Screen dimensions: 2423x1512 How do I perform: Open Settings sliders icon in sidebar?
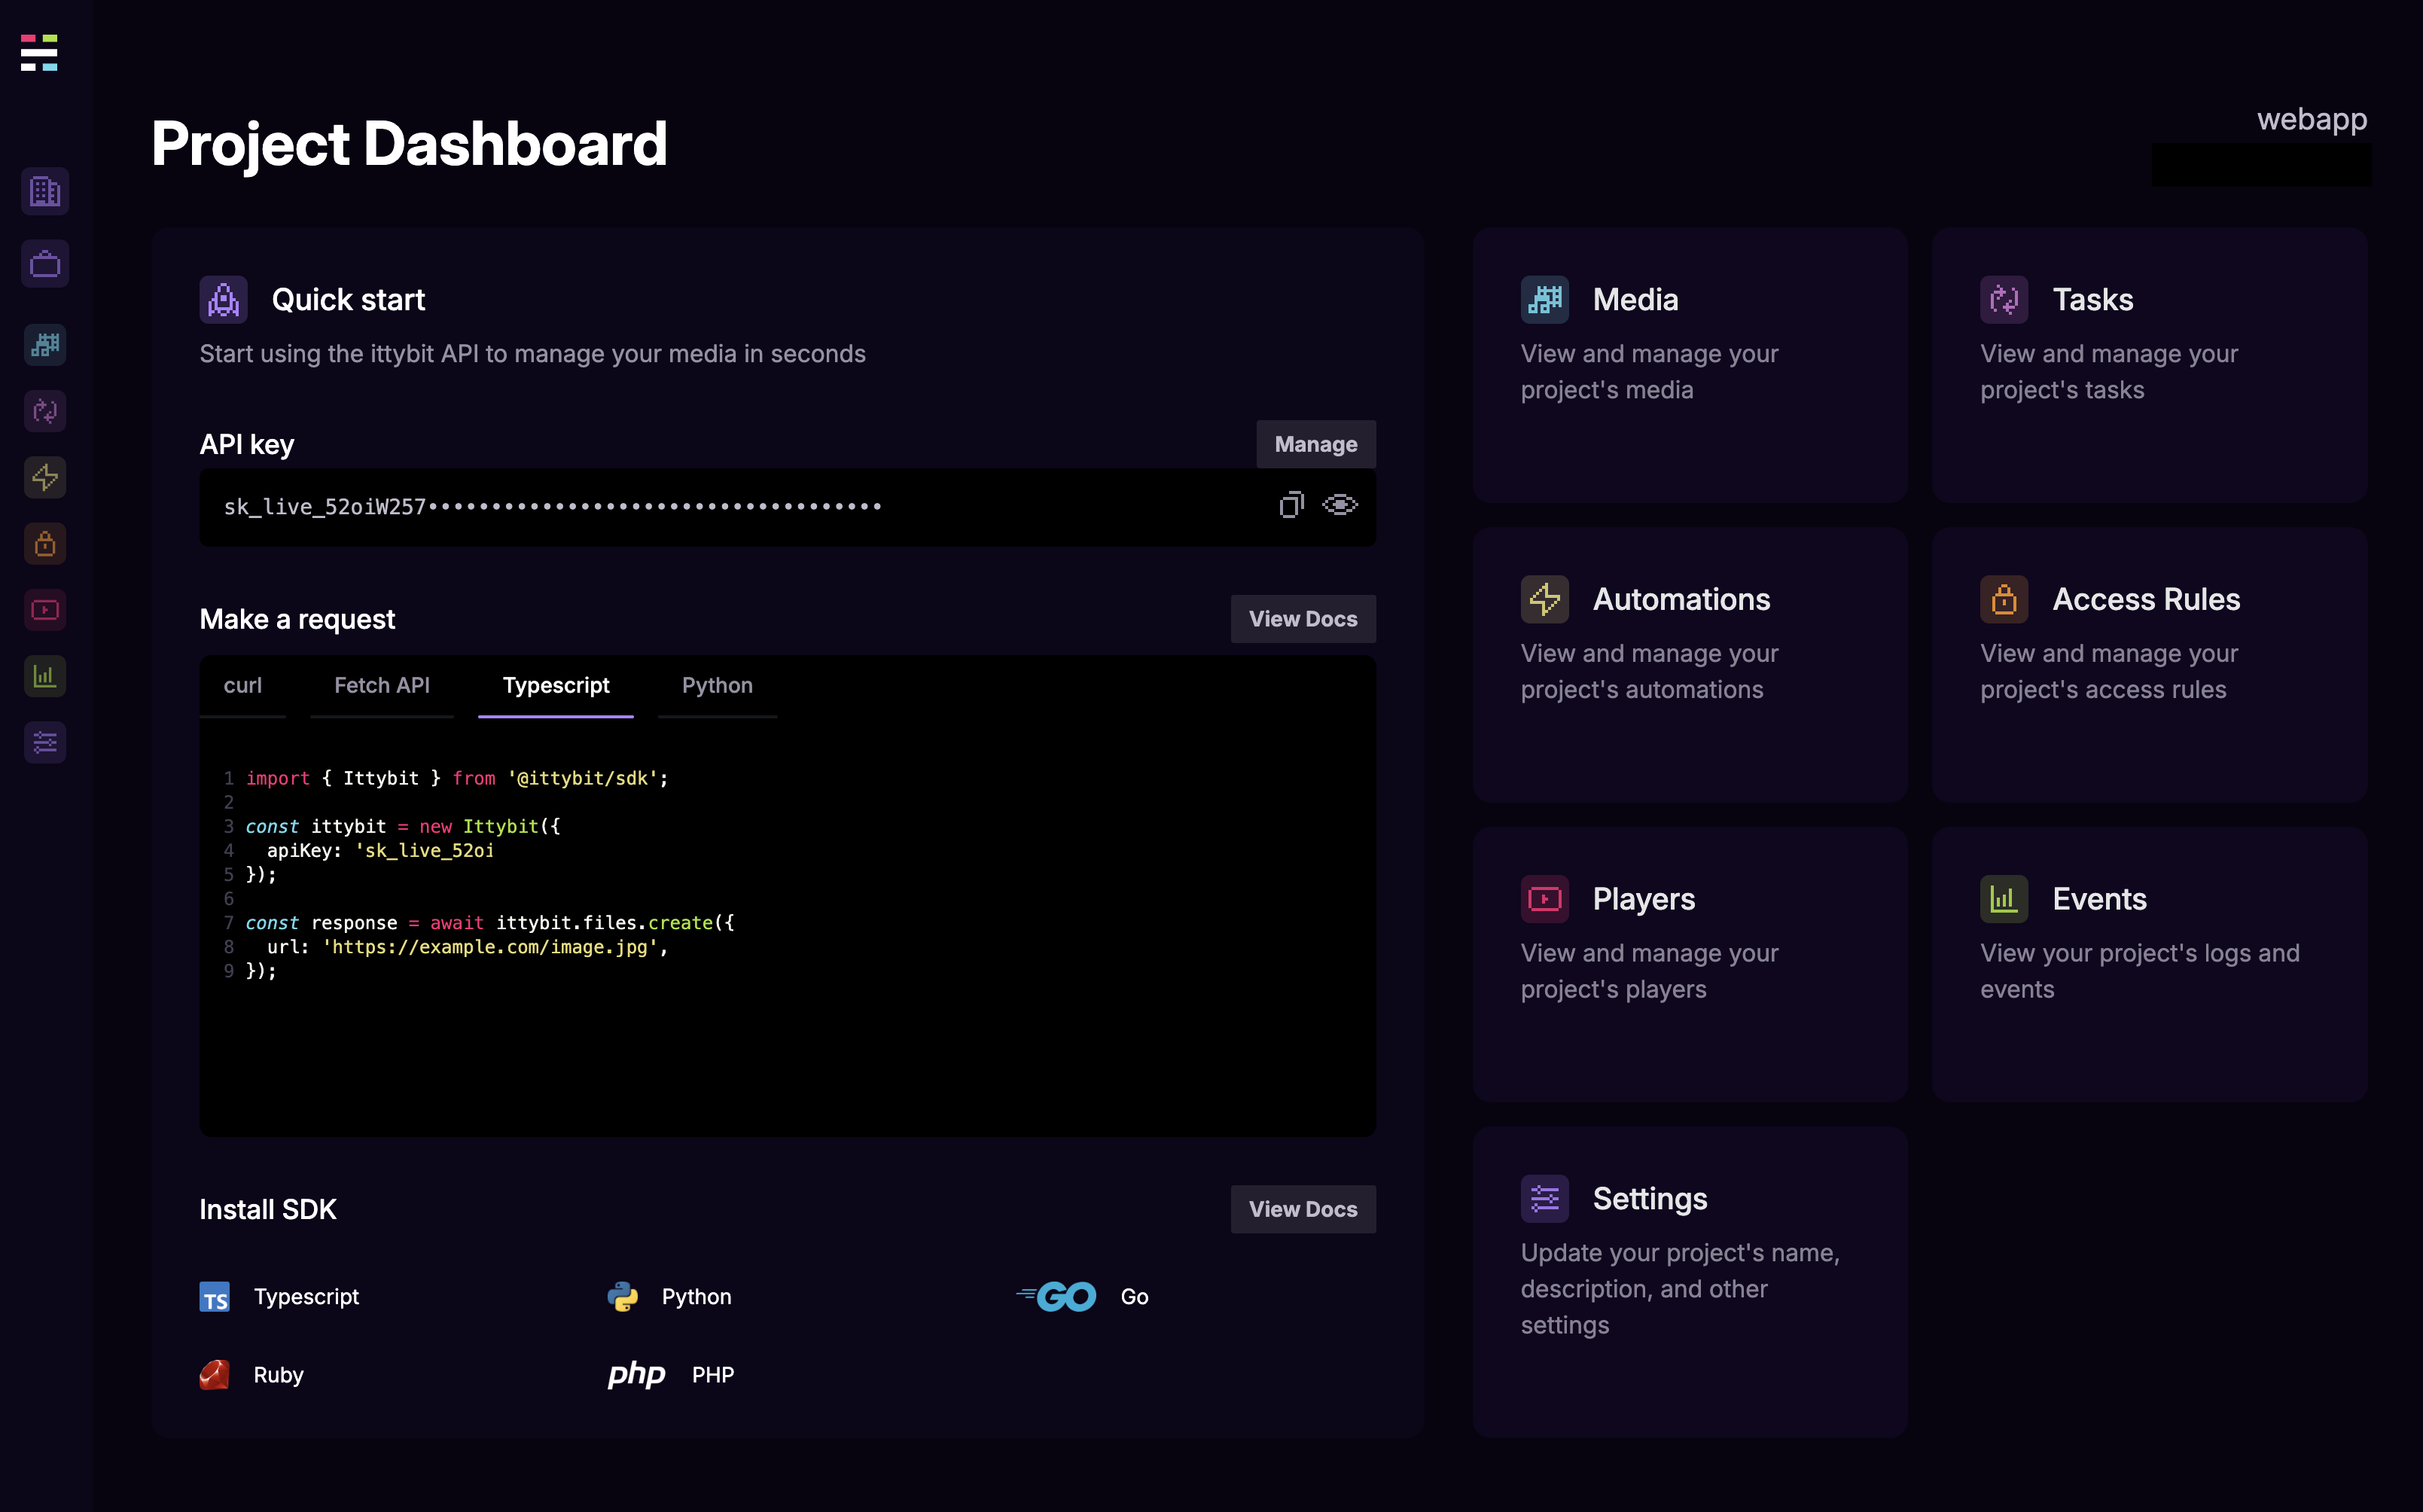45,743
